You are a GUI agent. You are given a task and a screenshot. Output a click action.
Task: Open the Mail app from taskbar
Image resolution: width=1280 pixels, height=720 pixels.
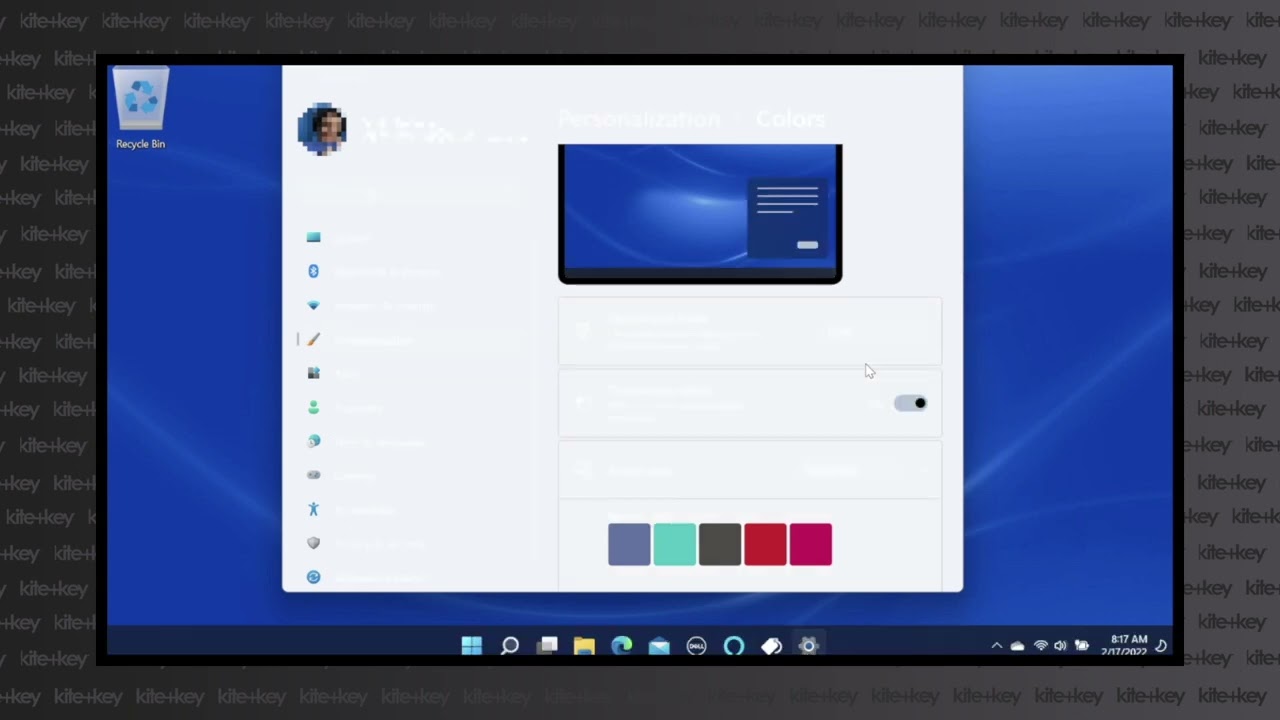pos(659,646)
